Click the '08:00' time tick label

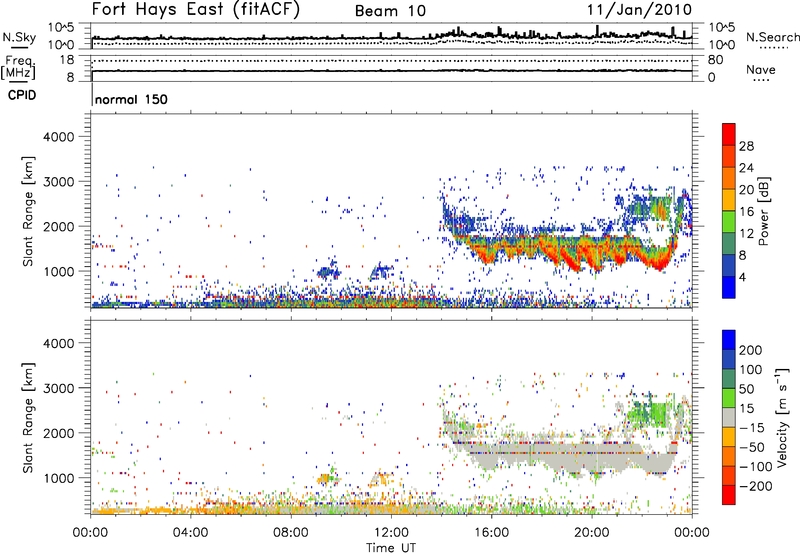click(x=291, y=533)
